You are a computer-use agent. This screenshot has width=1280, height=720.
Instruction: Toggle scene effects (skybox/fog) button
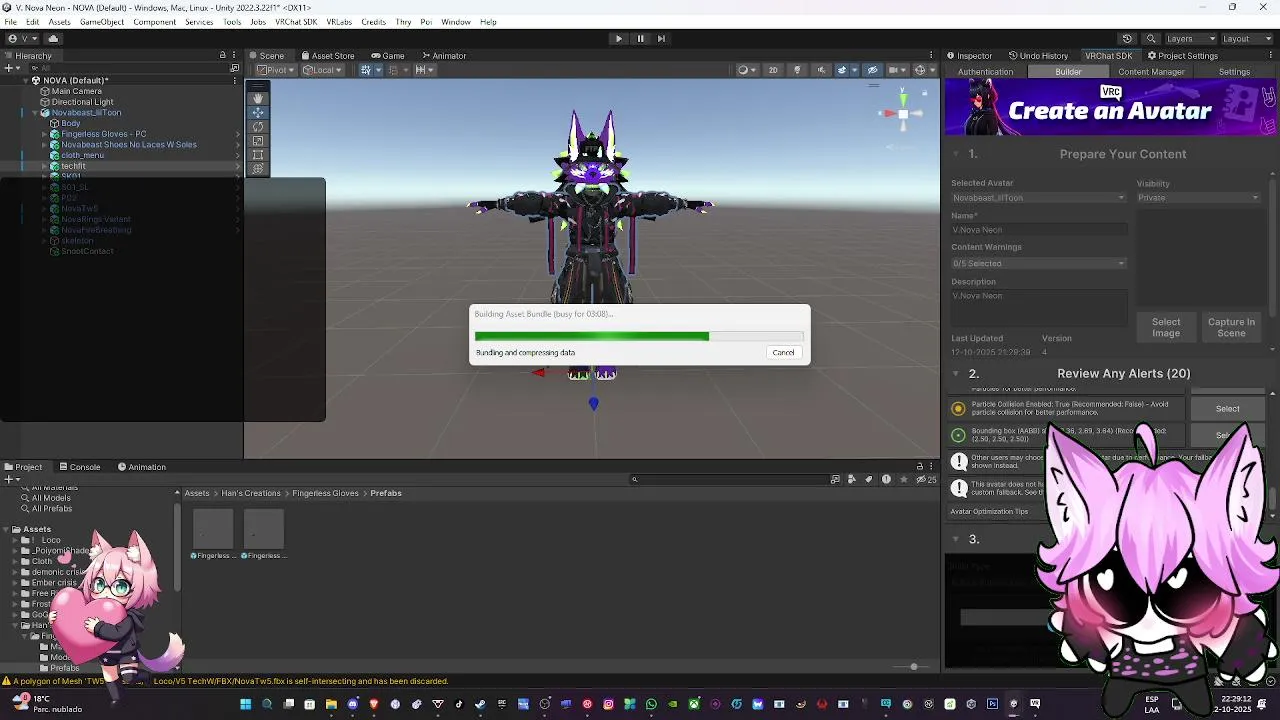[x=844, y=70]
